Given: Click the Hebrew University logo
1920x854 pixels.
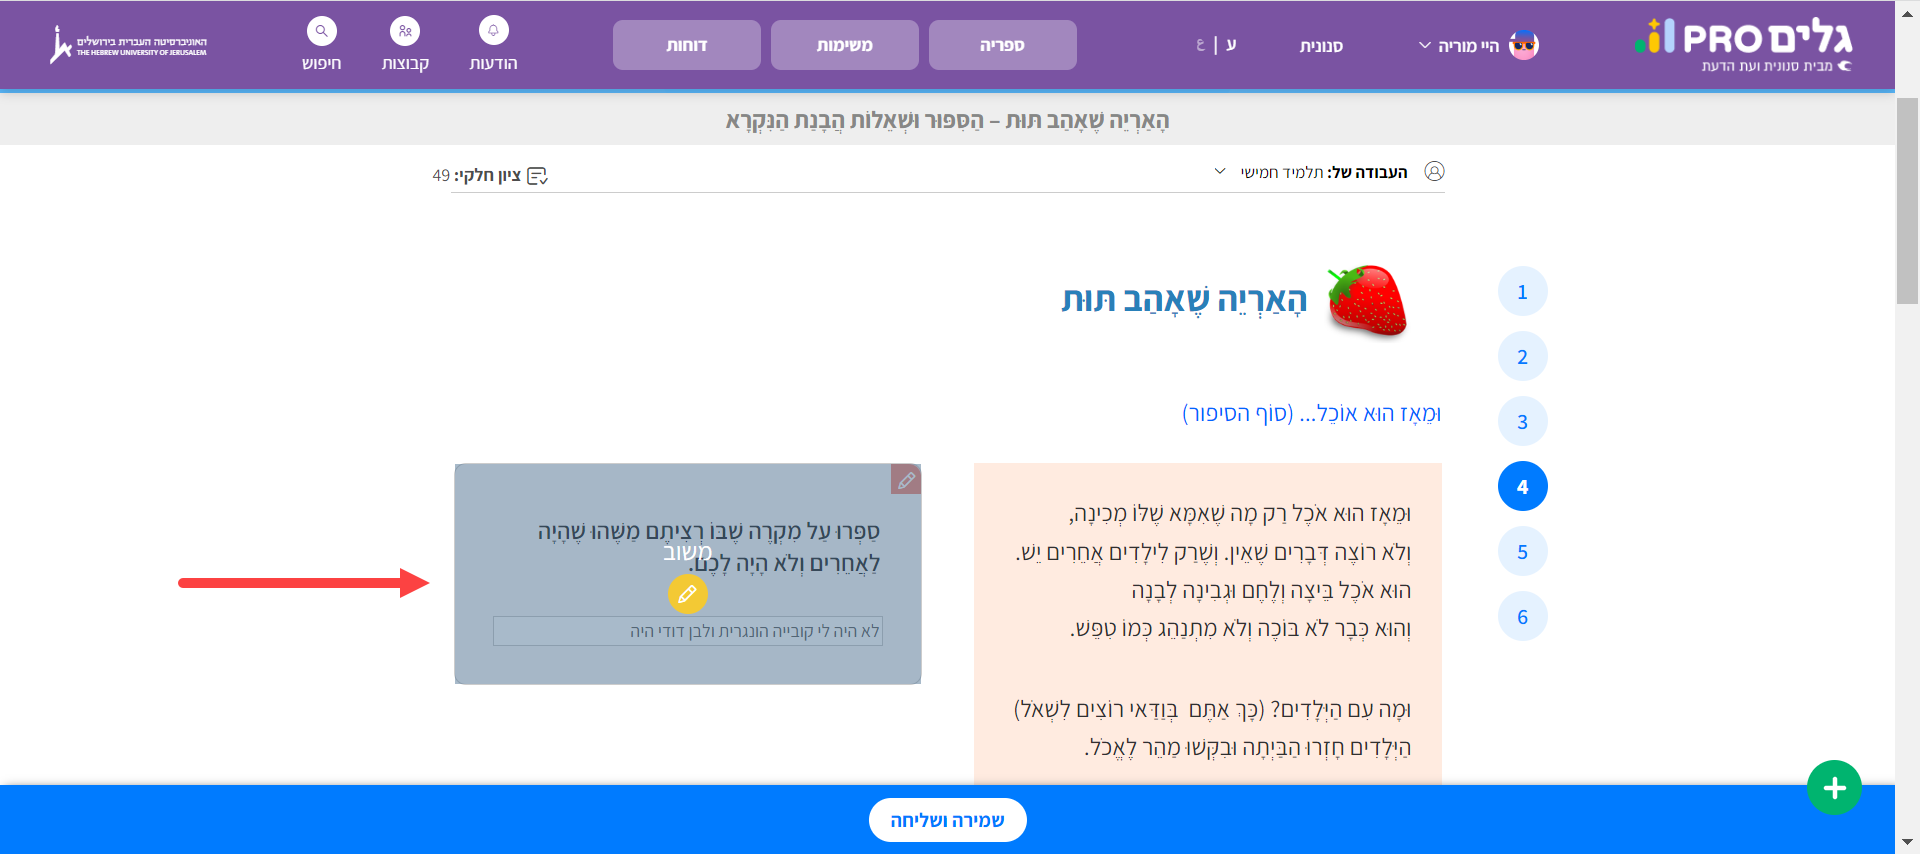Looking at the screenshot, I should tap(129, 45).
